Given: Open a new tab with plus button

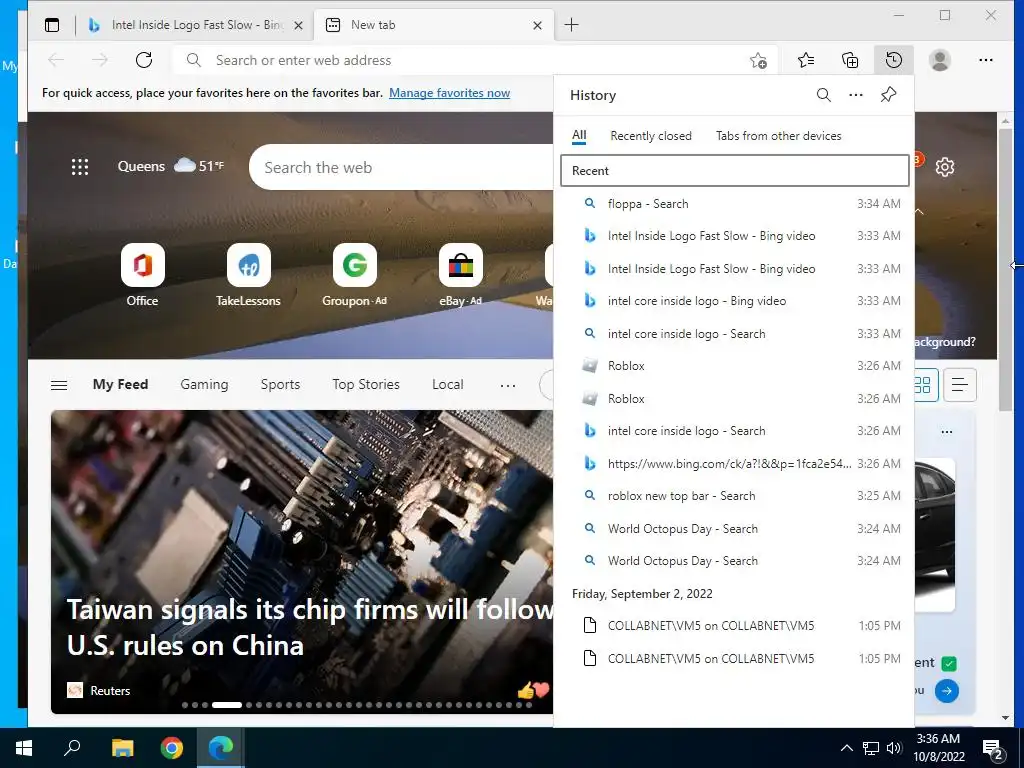Looking at the screenshot, I should pos(571,25).
